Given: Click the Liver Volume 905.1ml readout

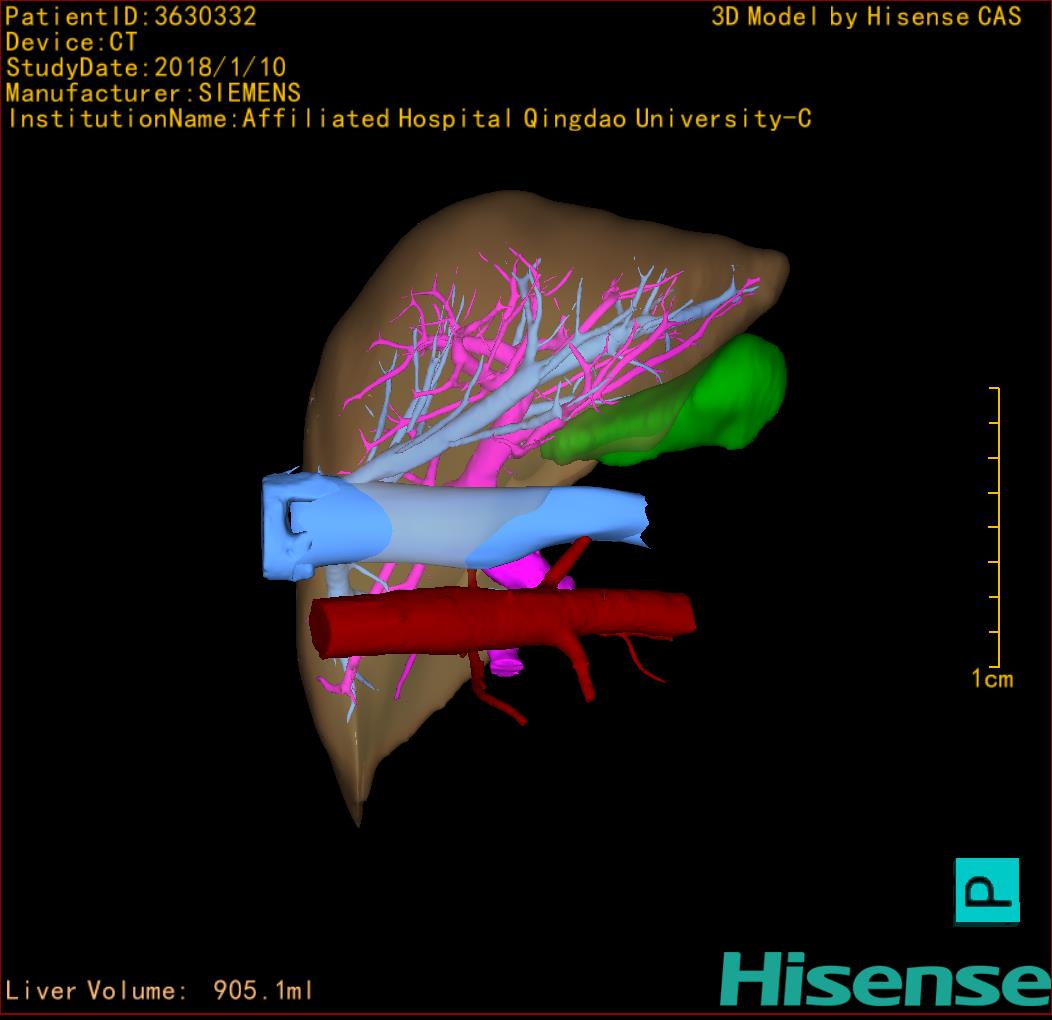Looking at the screenshot, I should point(160,991).
